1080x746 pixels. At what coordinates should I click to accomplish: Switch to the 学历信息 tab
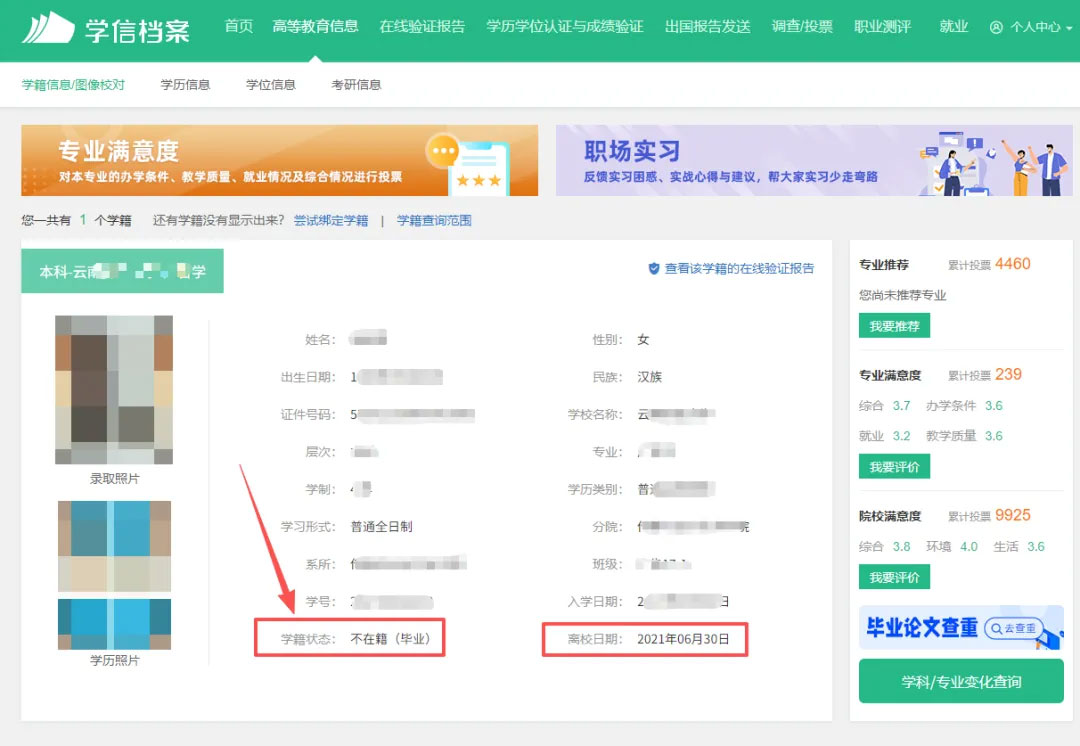click(x=185, y=85)
